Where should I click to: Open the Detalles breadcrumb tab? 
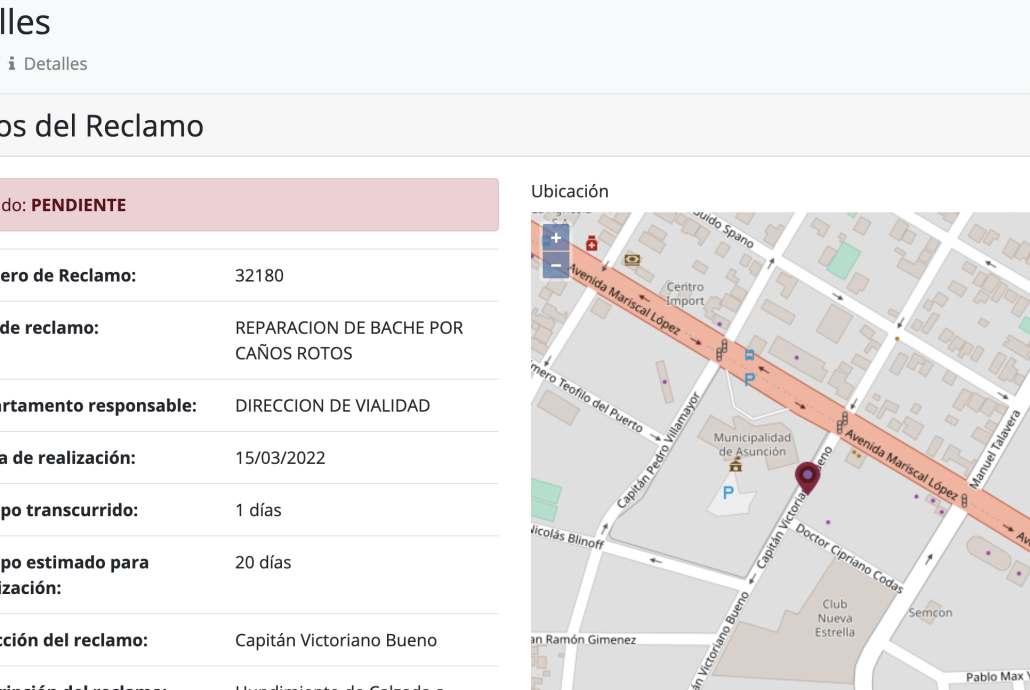click(55, 64)
